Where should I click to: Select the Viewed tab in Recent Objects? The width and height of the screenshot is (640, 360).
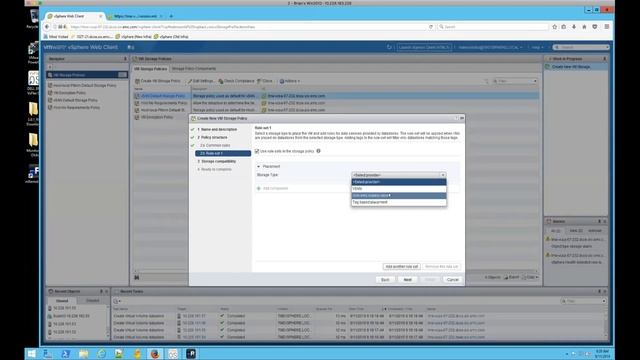tap(62, 301)
